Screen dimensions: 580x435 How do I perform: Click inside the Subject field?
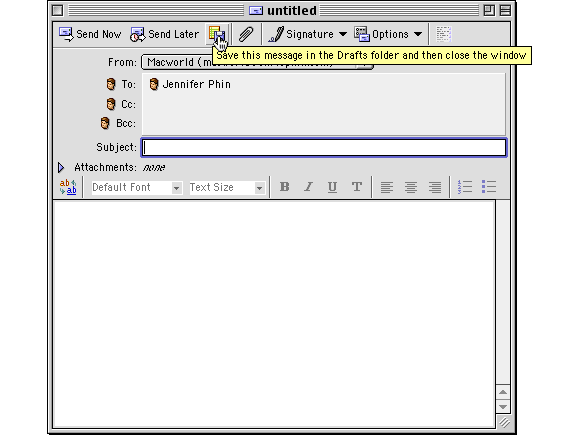(324, 148)
